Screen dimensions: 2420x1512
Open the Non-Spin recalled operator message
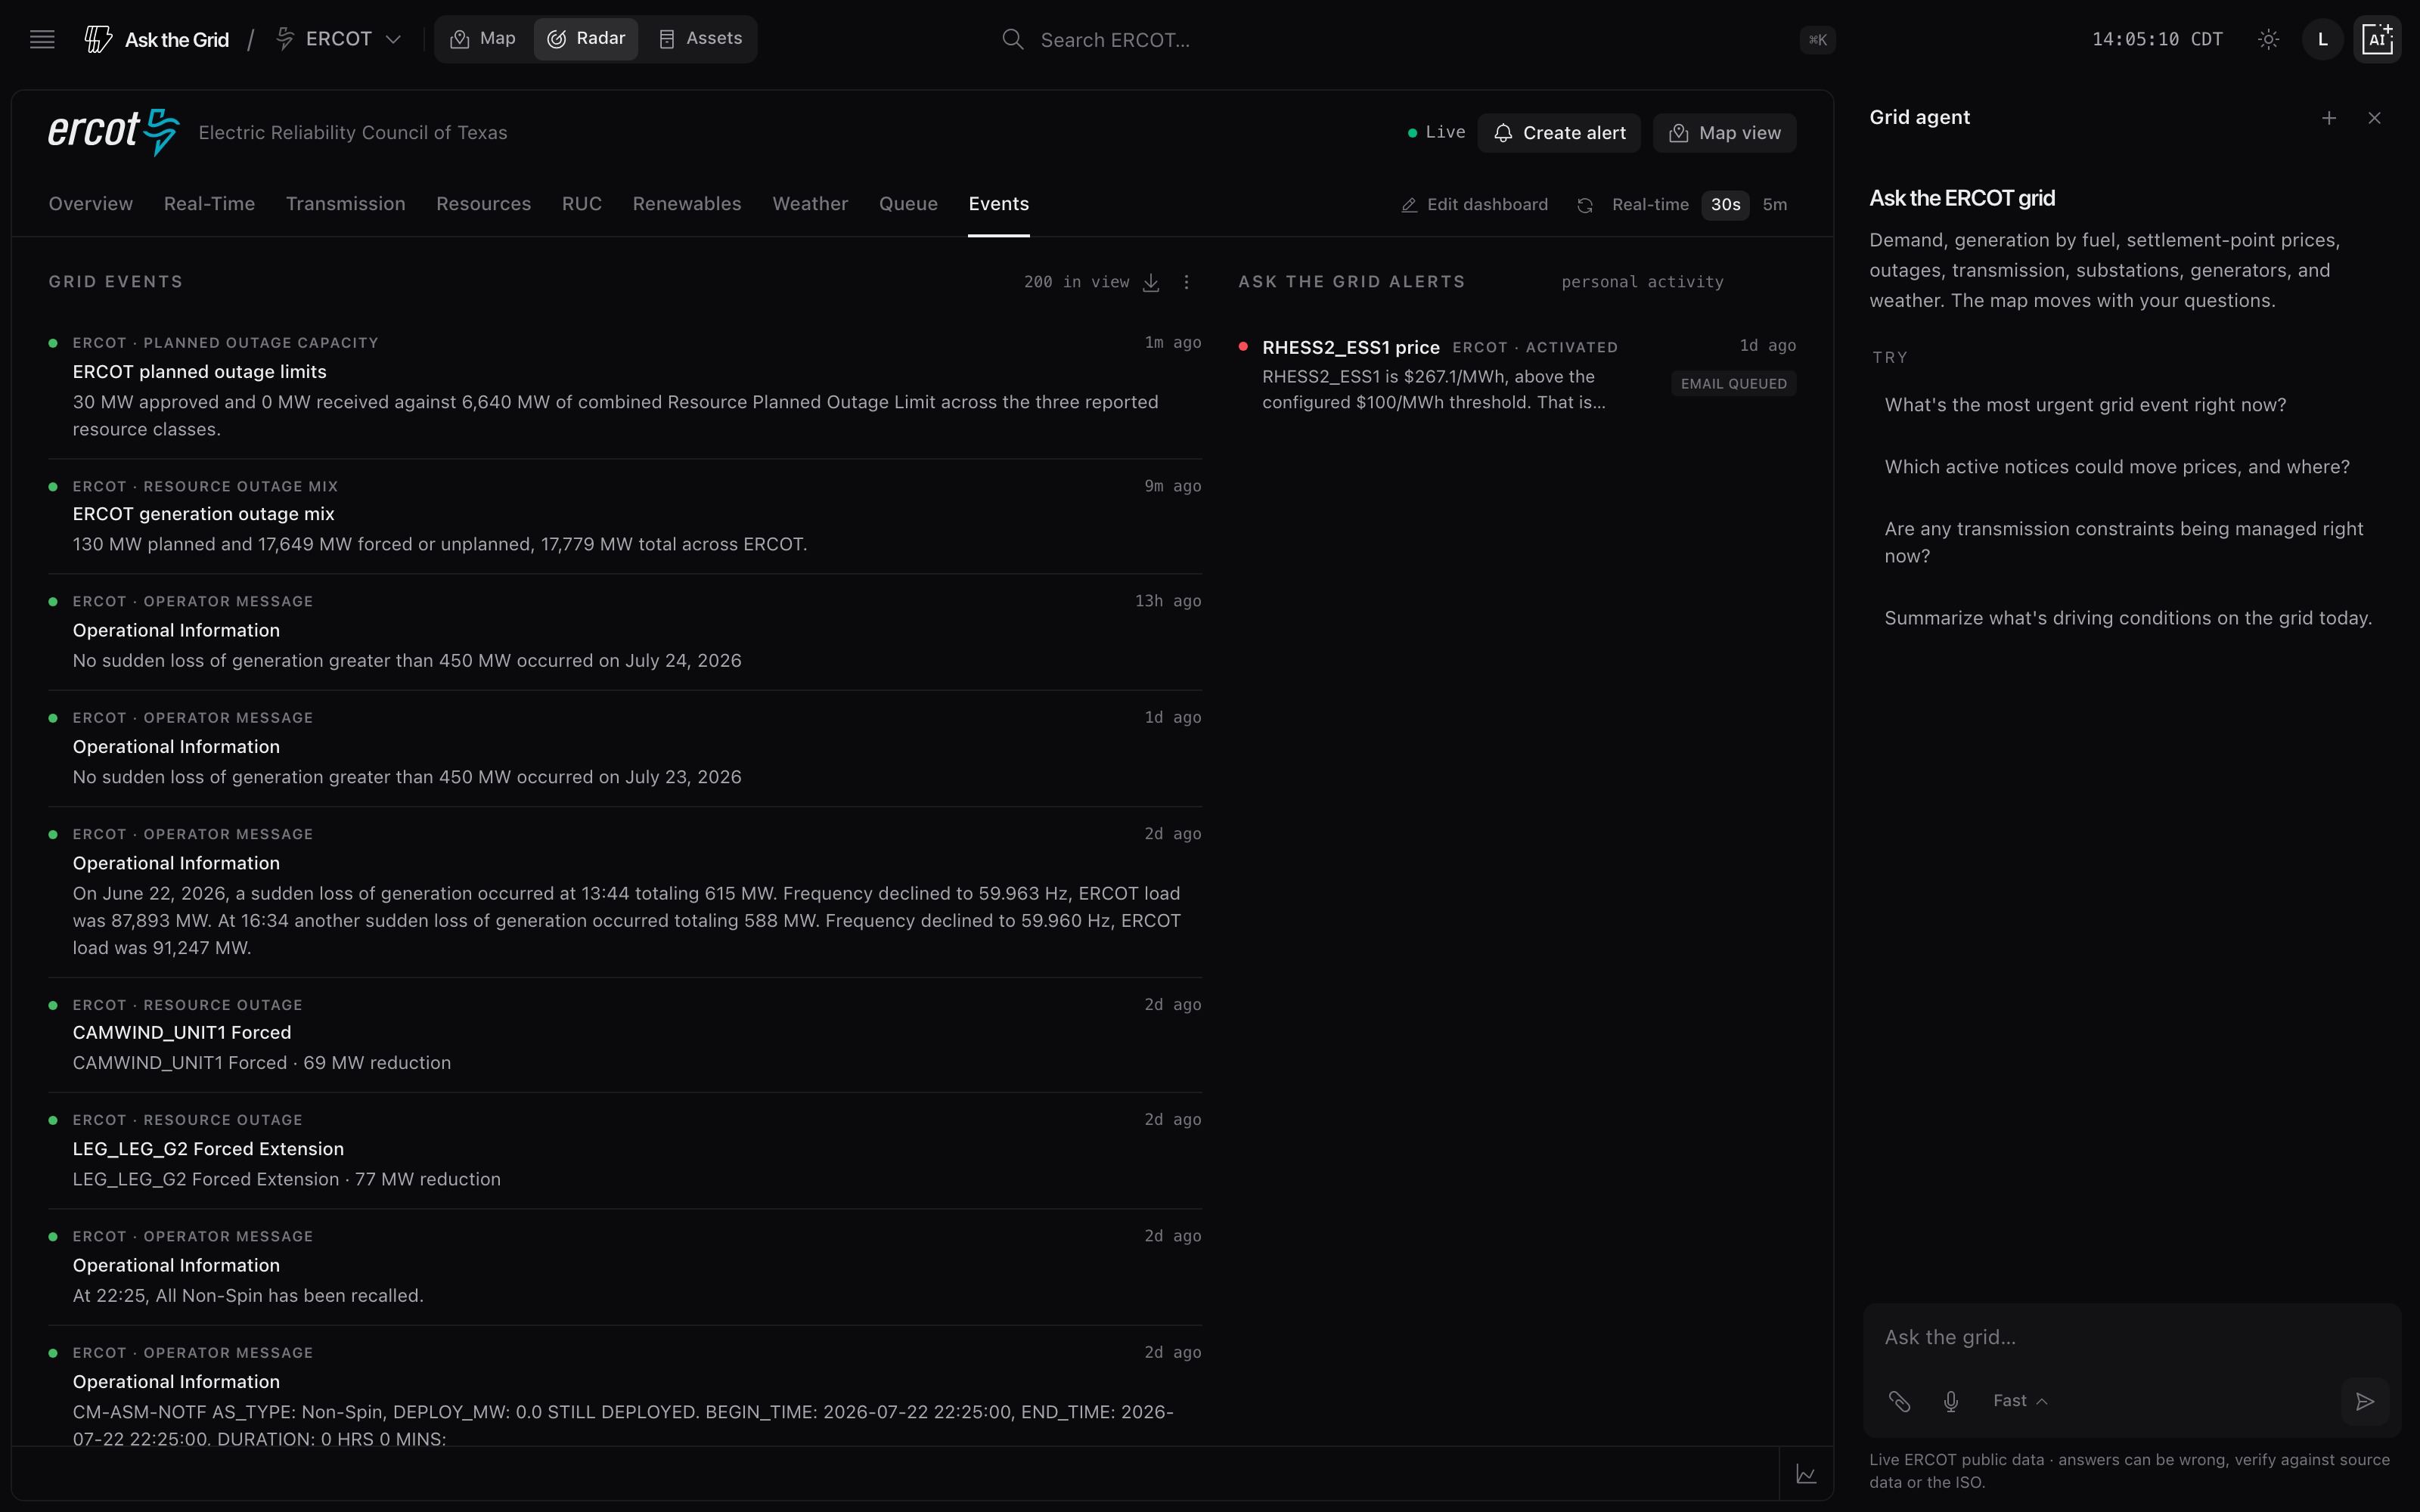coord(625,1266)
